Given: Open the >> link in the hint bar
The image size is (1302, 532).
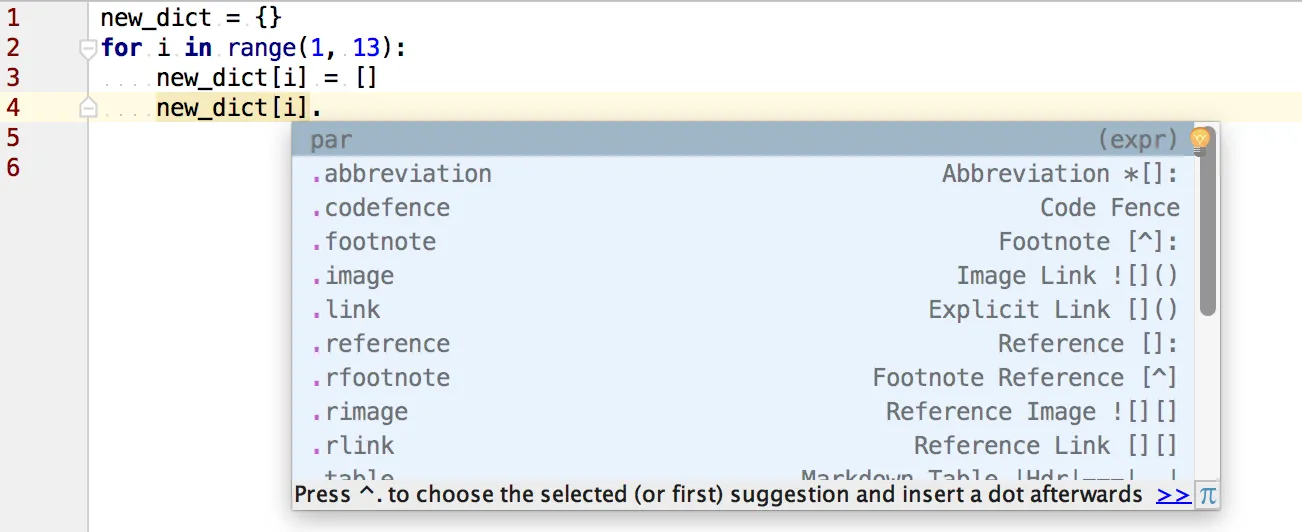Looking at the screenshot, I should click(1172, 494).
